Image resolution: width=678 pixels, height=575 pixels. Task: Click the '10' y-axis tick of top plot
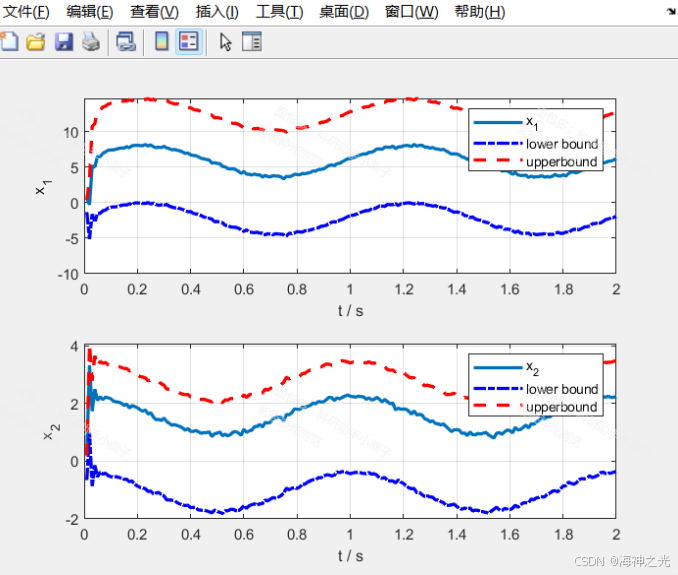pos(70,133)
